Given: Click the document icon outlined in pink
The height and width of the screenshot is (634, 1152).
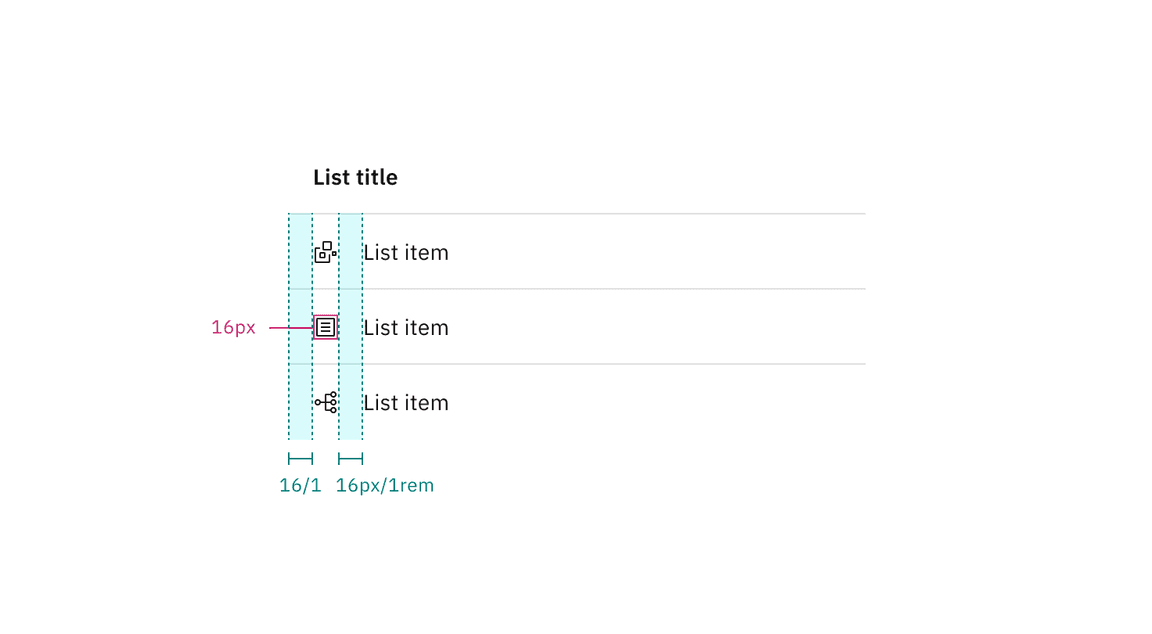Looking at the screenshot, I should [x=325, y=327].
